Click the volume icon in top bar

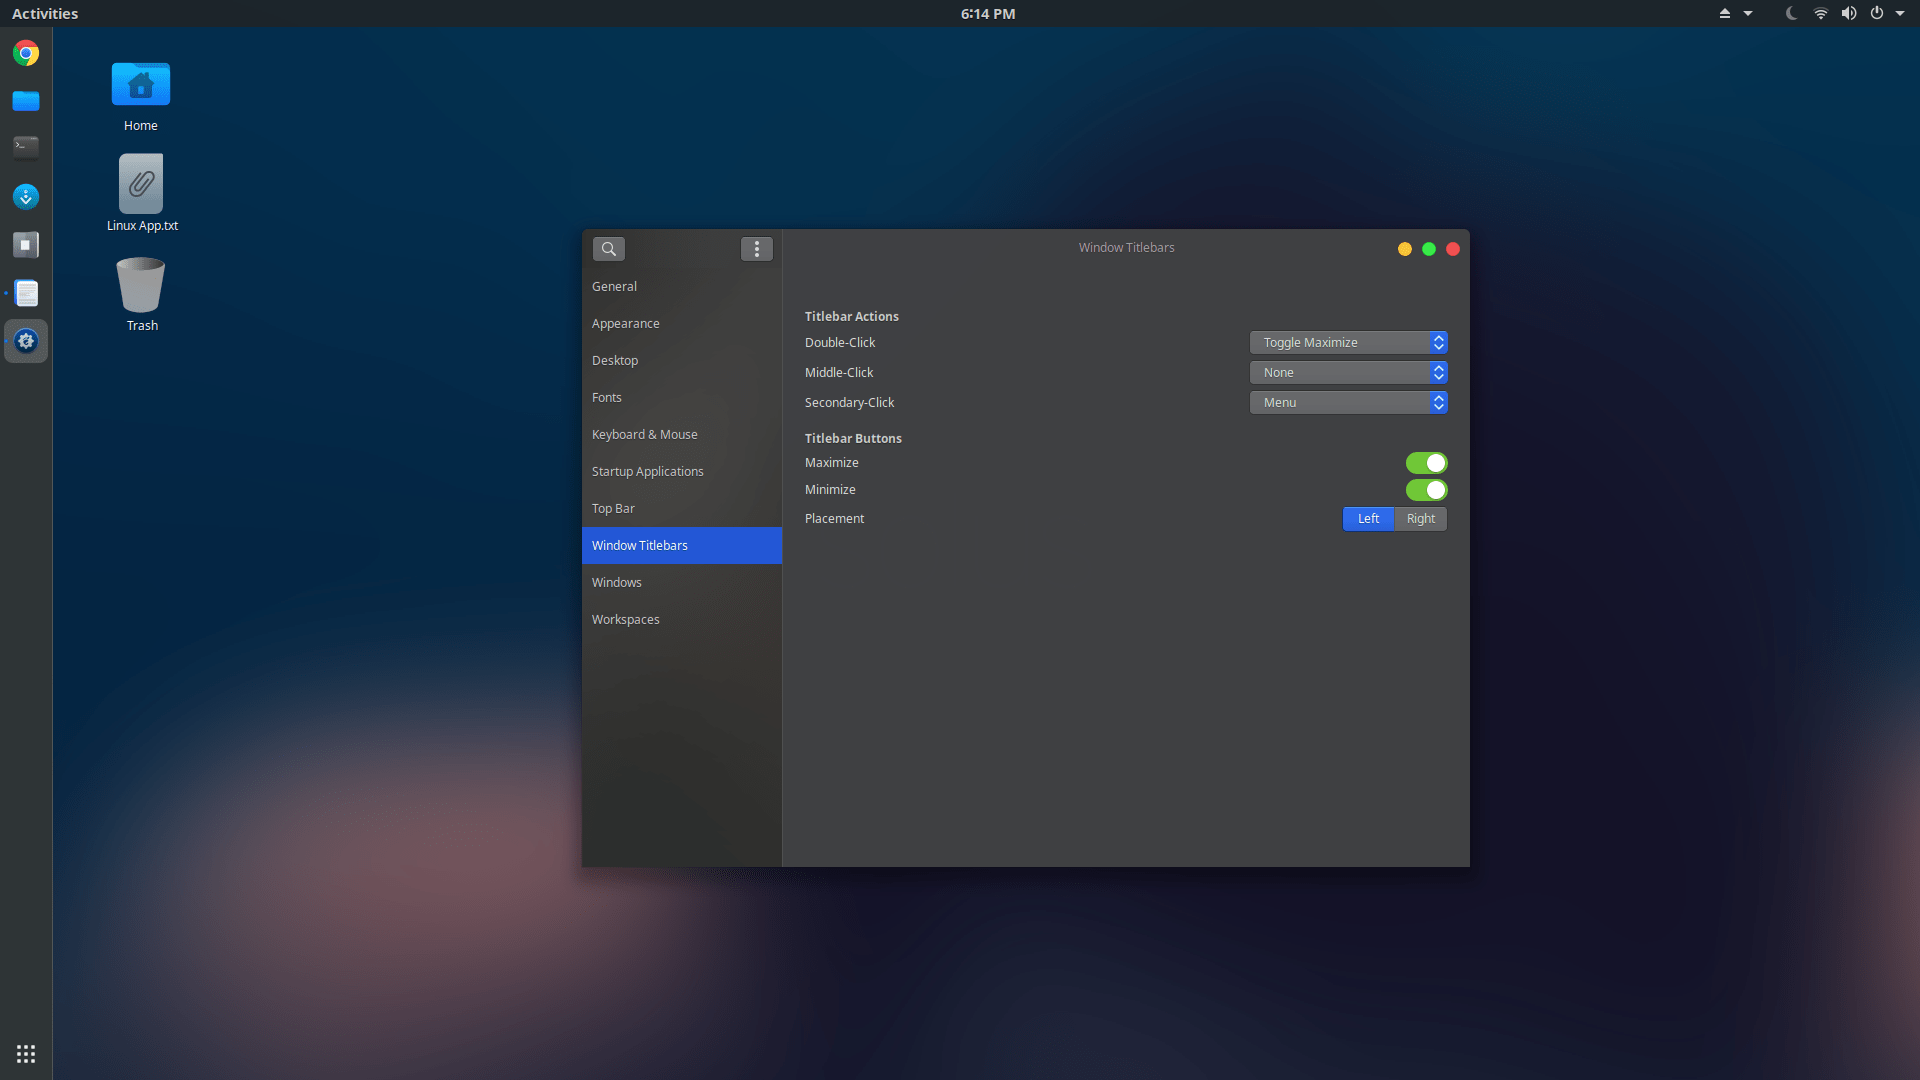[x=1848, y=14]
